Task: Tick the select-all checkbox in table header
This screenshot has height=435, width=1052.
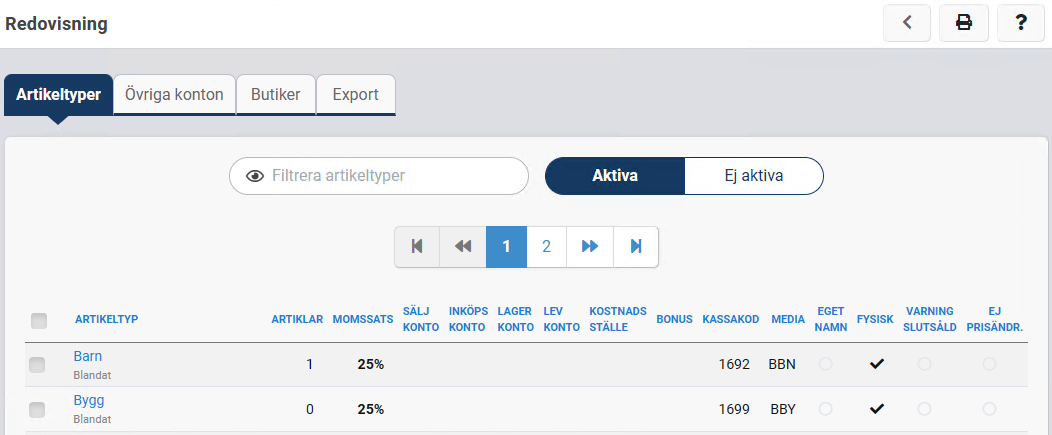Action: pos(39,321)
